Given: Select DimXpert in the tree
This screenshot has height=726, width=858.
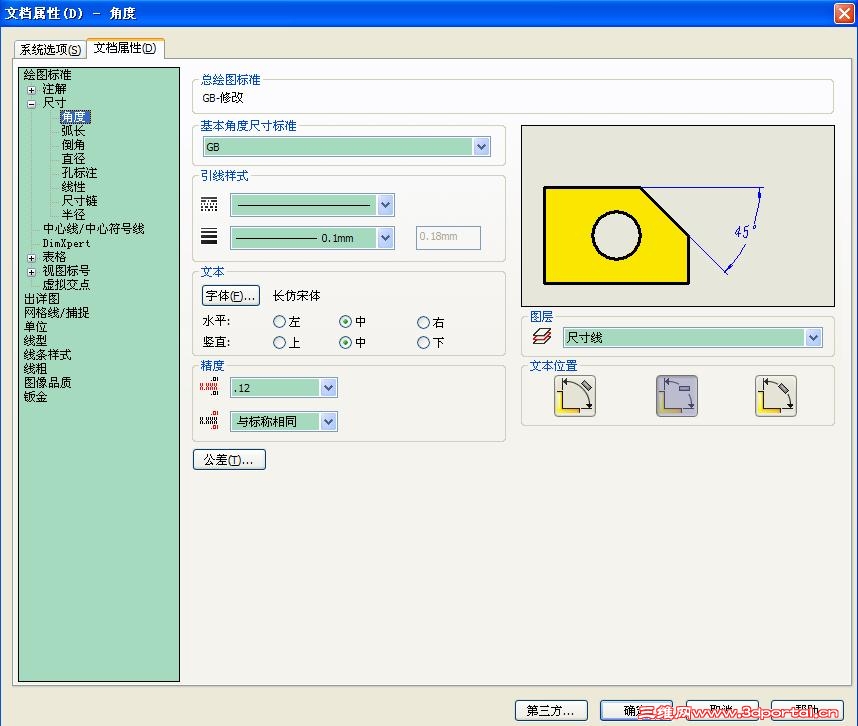Looking at the screenshot, I should coord(66,243).
